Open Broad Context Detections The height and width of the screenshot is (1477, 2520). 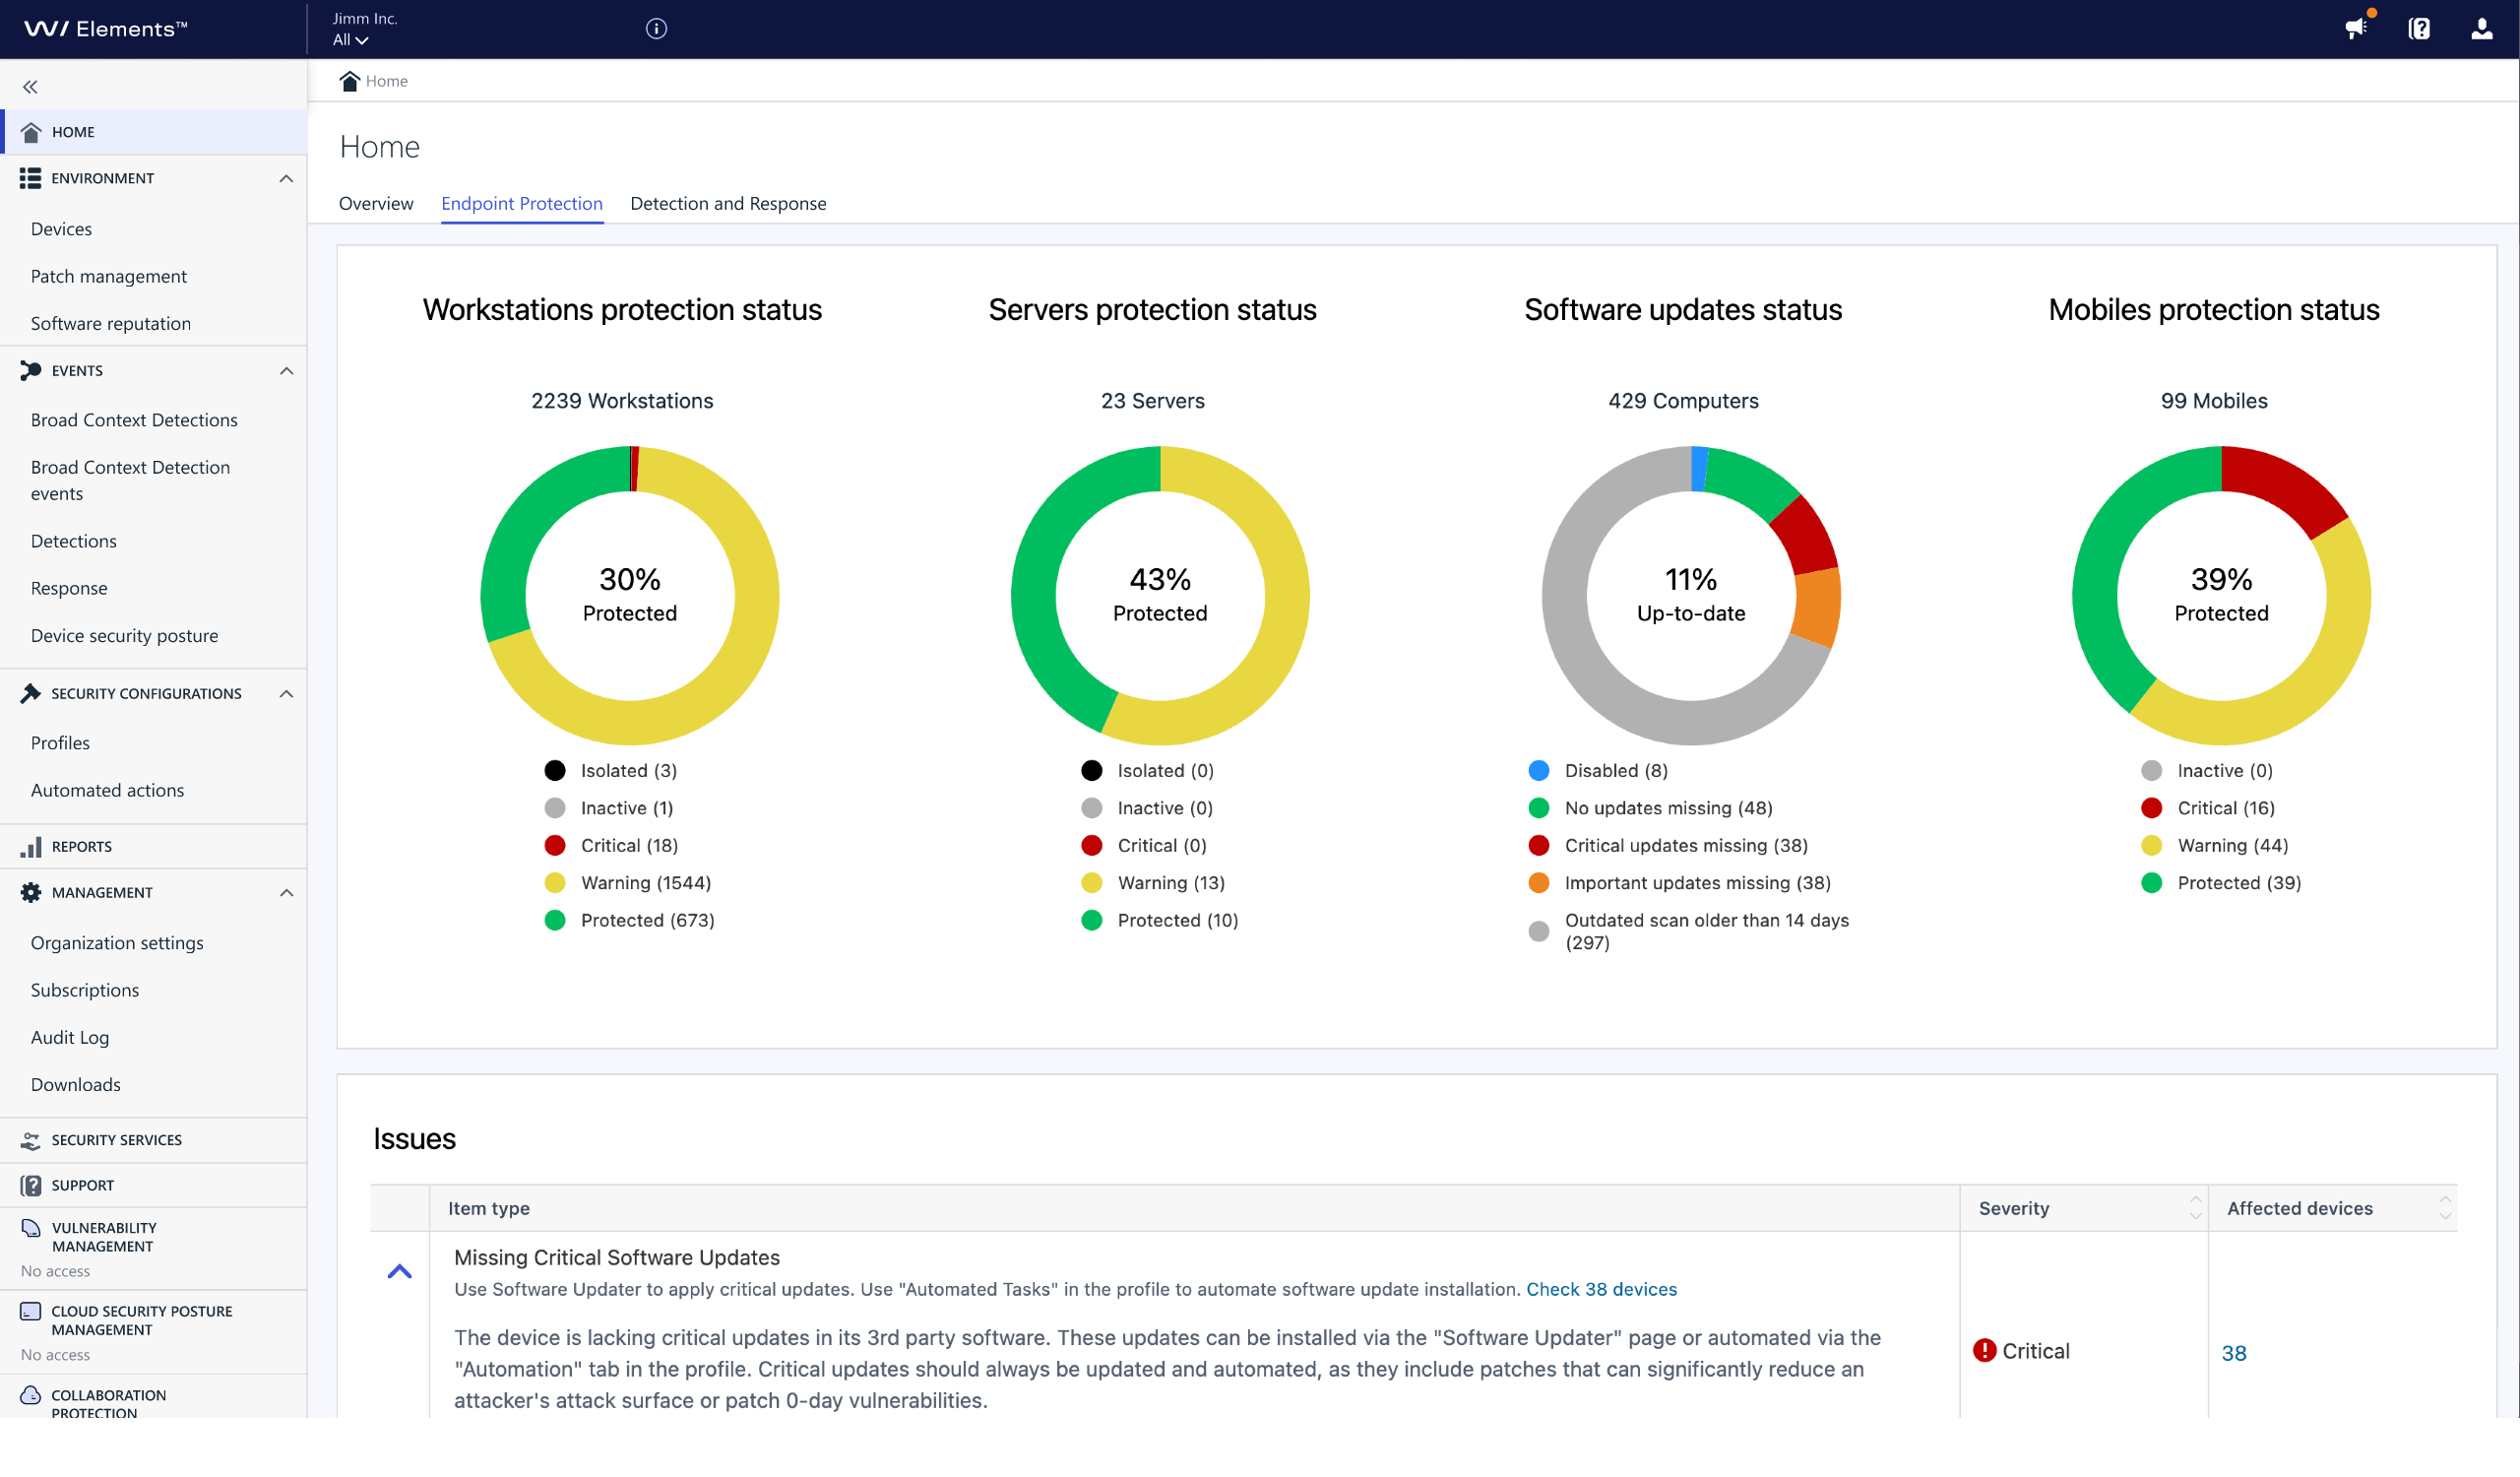(134, 420)
